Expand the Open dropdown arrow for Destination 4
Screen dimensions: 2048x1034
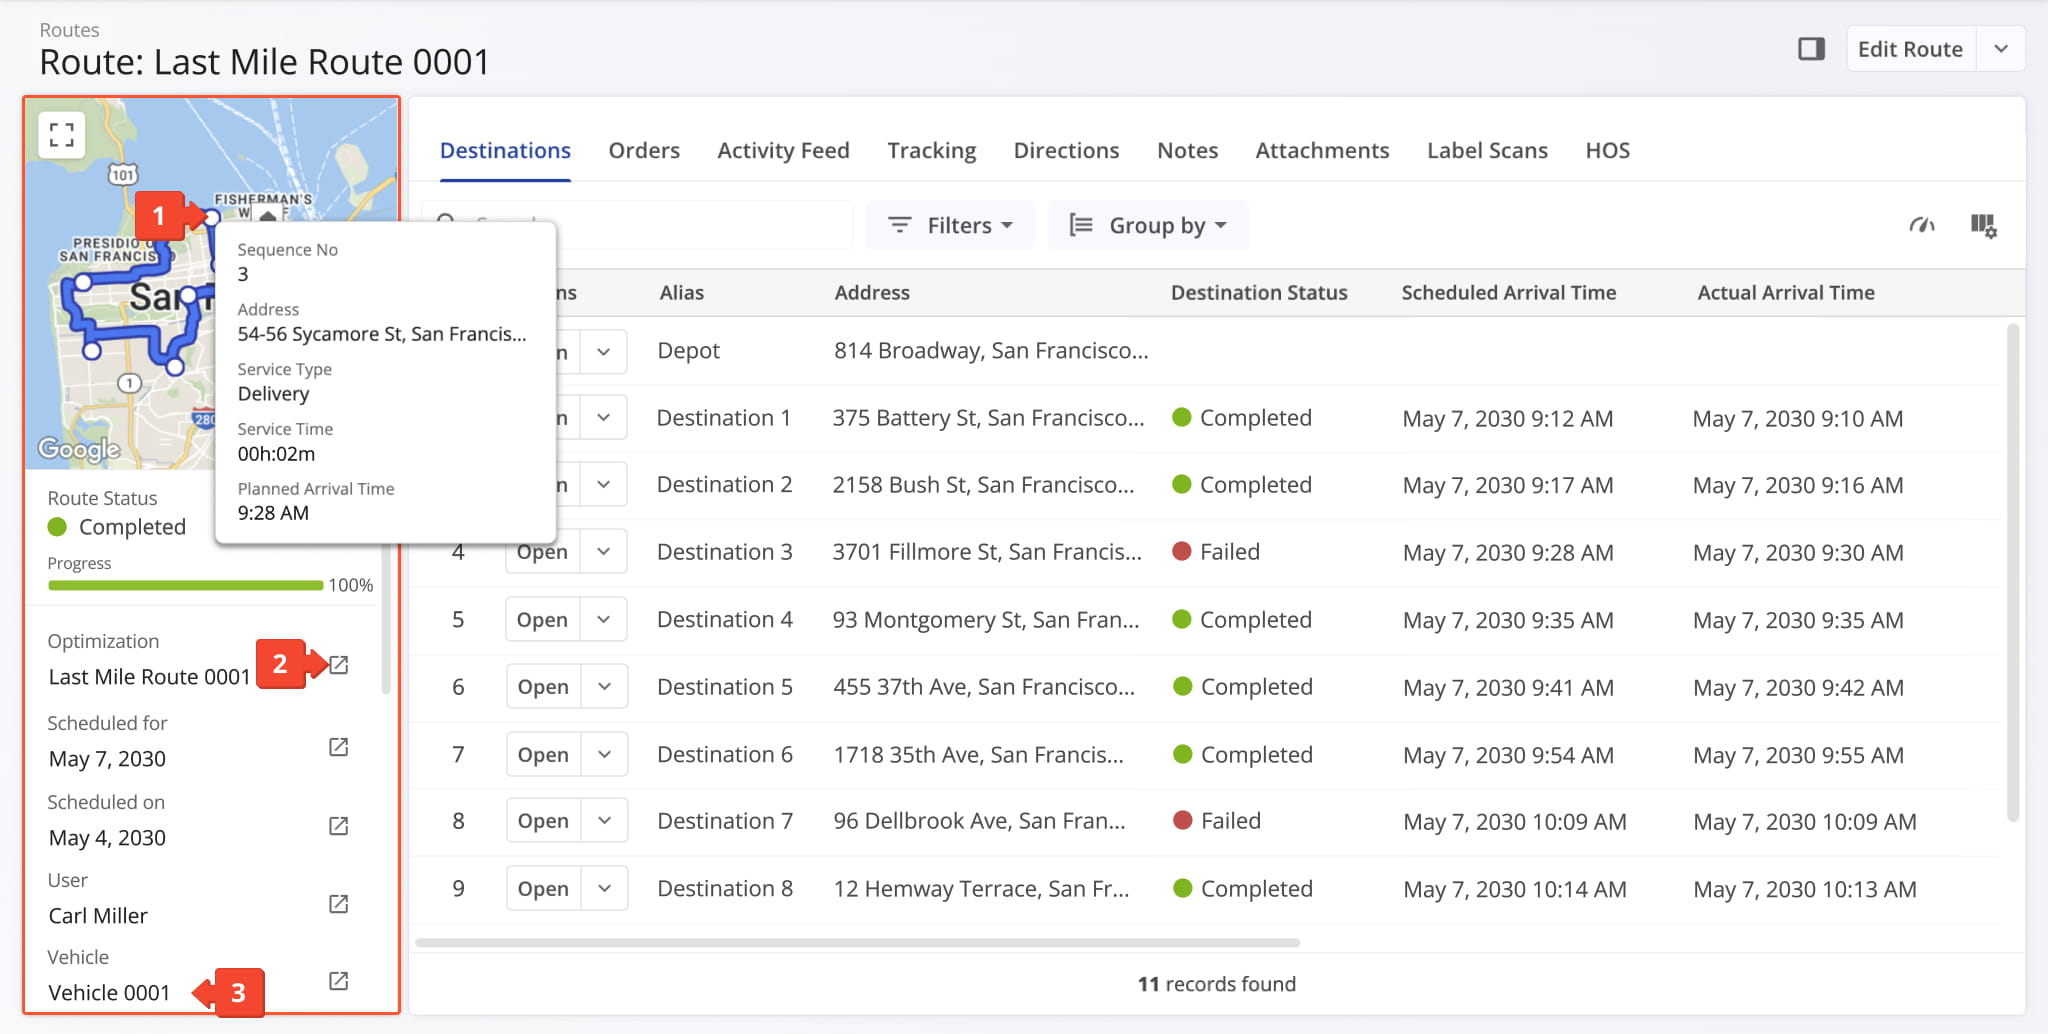click(x=604, y=620)
